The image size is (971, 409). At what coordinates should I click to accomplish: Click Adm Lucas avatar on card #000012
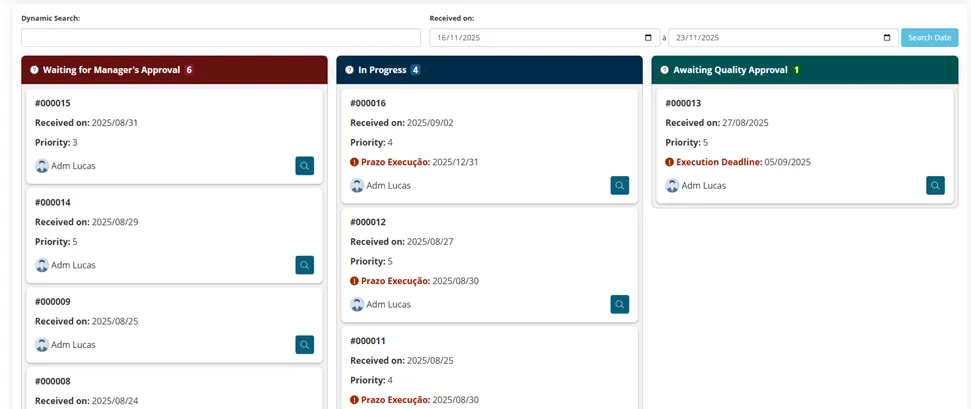tap(357, 304)
